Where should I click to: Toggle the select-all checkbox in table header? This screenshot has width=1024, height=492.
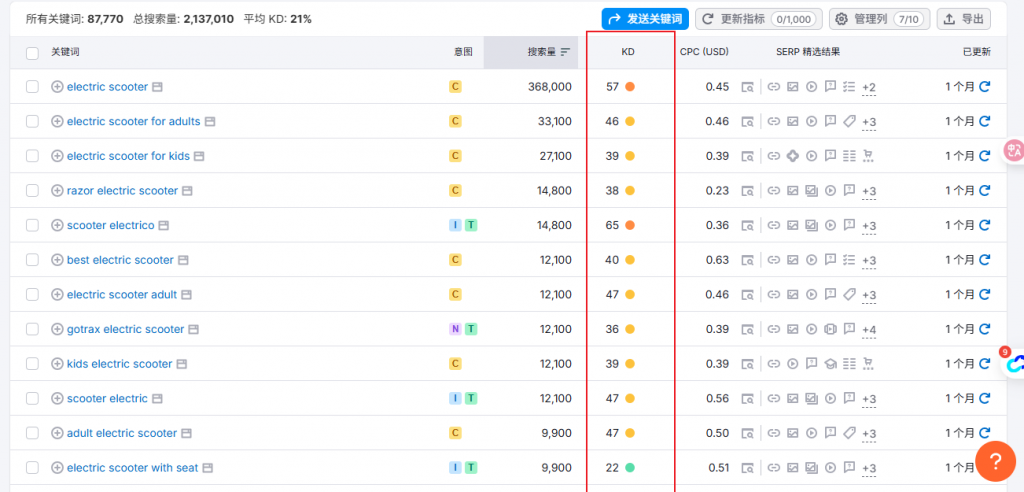tap(32, 52)
